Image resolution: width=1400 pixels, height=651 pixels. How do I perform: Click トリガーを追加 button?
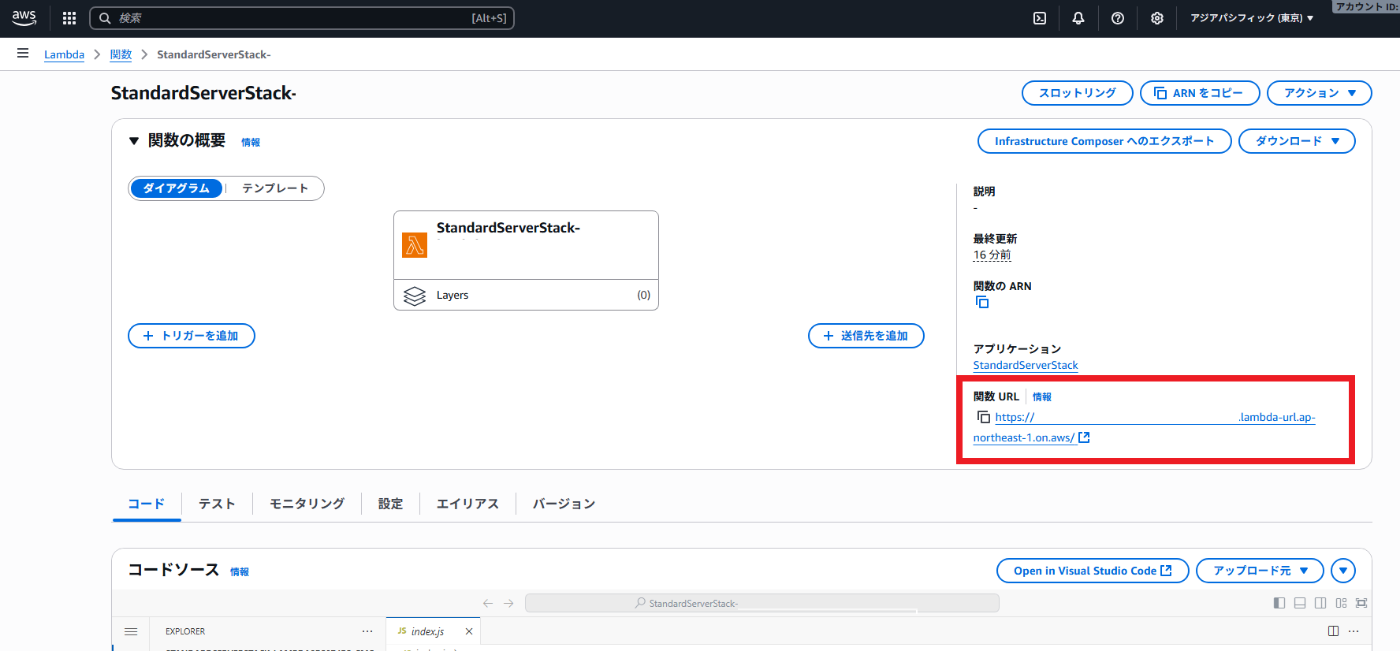click(191, 336)
